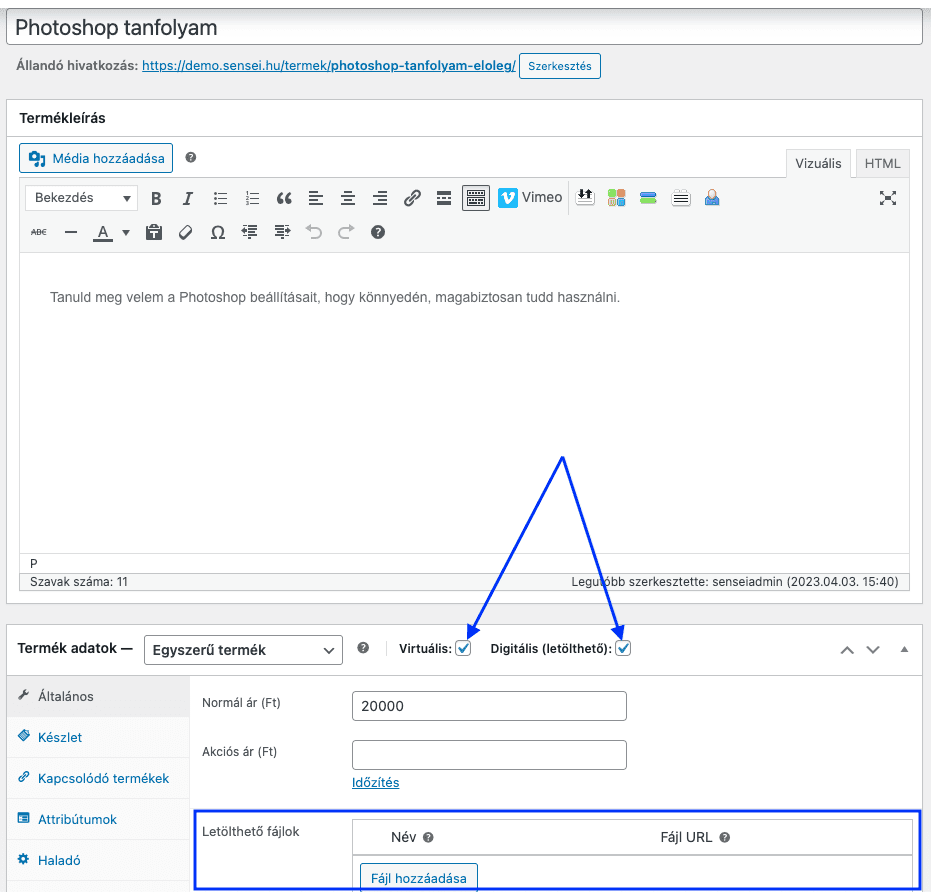This screenshot has height=892, width=931.
Task: Open the Haladó tab
Action: pyautogui.click(x=99, y=860)
